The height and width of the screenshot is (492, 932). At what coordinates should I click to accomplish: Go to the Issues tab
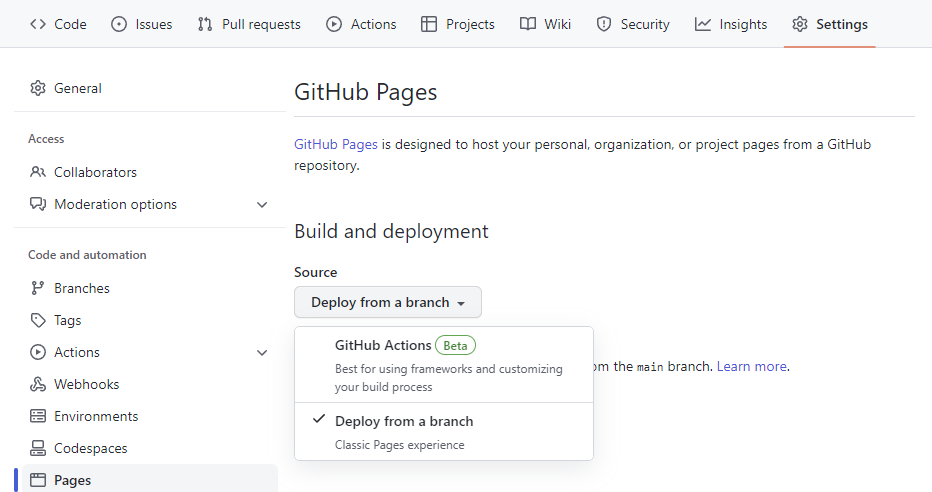pyautogui.click(x=142, y=24)
